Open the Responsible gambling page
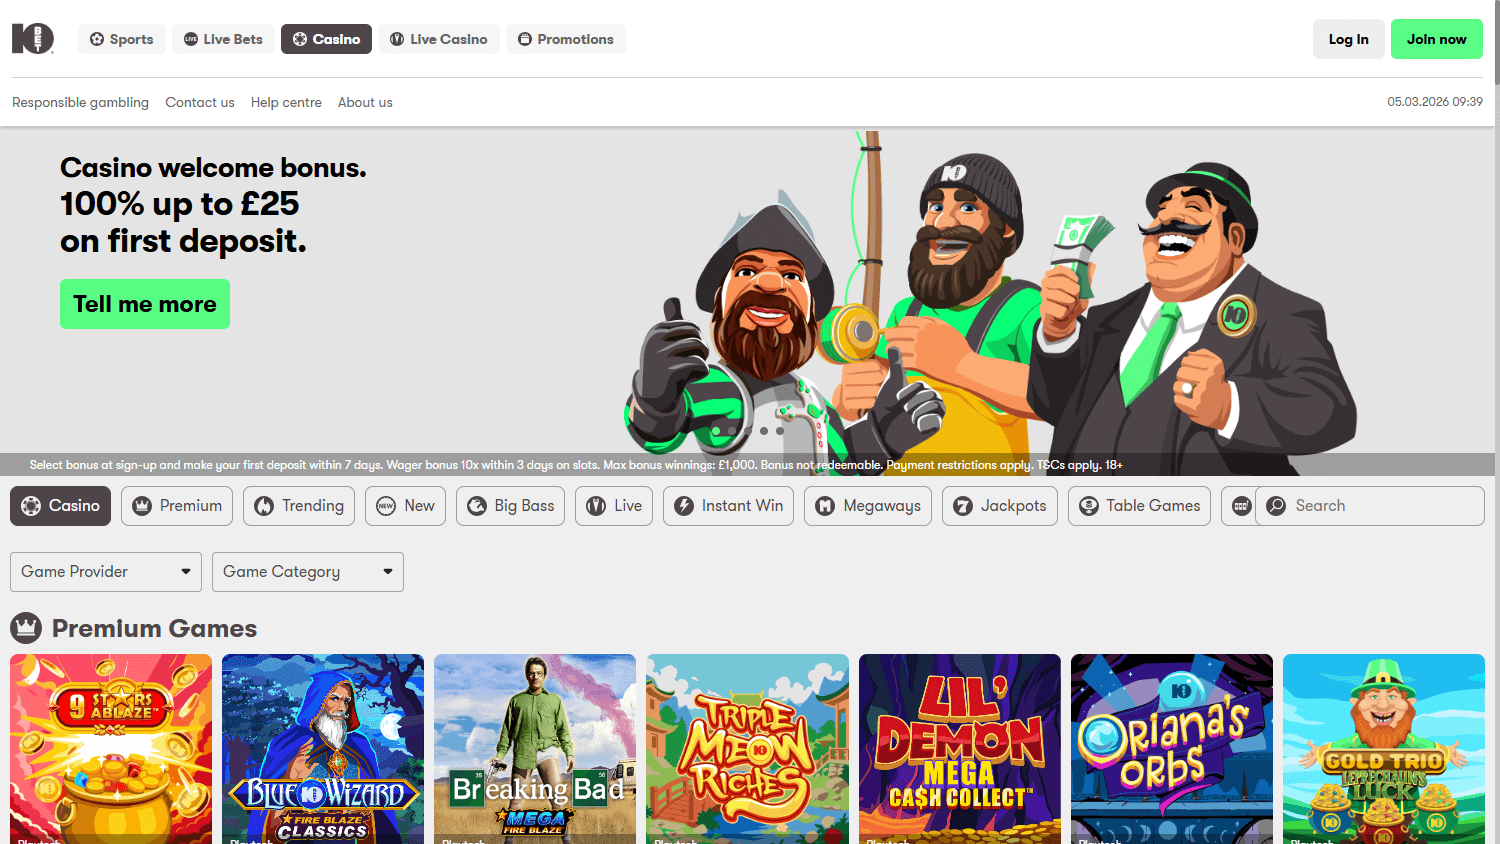Image resolution: width=1500 pixels, height=844 pixels. (x=80, y=102)
